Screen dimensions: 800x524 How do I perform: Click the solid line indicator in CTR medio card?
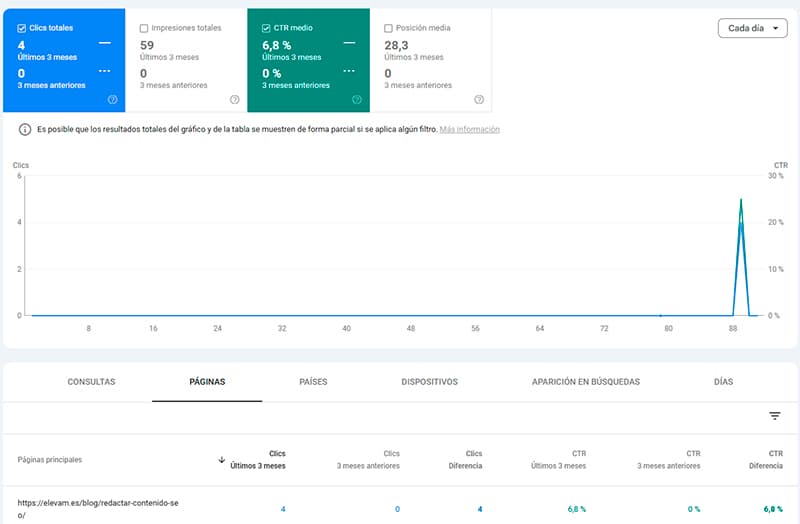coord(349,43)
